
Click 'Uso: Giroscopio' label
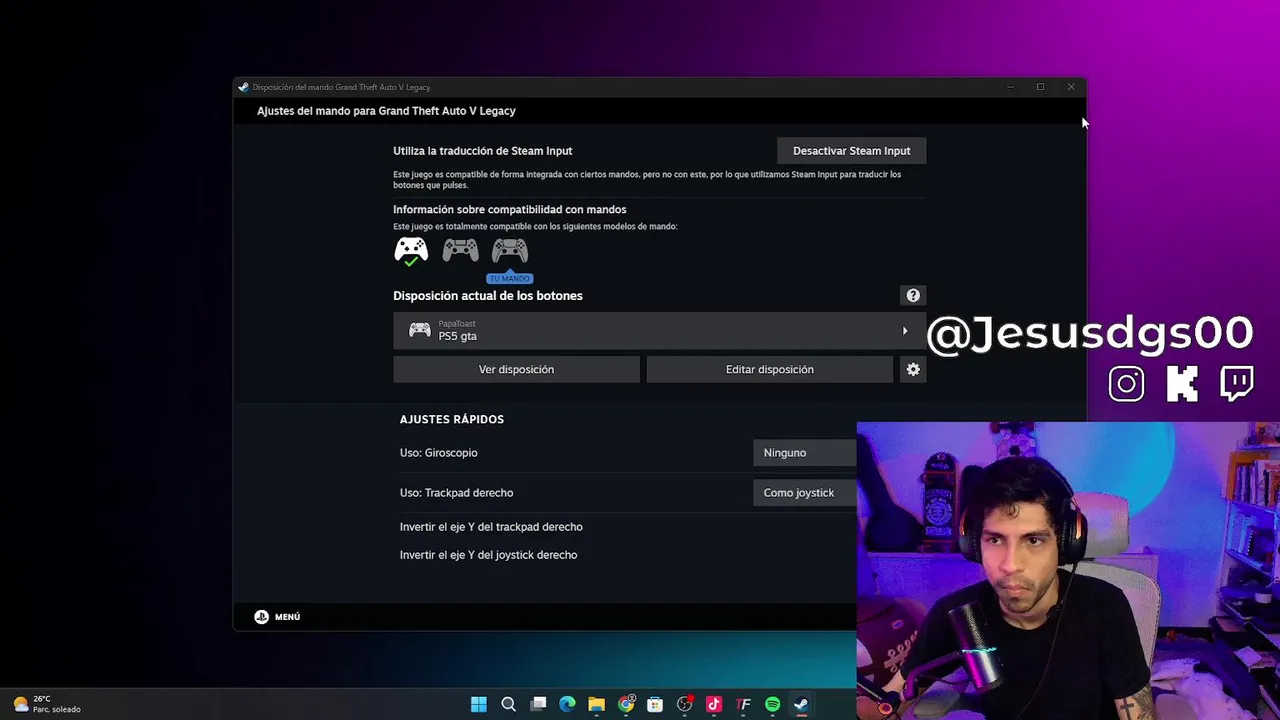pyautogui.click(x=438, y=453)
